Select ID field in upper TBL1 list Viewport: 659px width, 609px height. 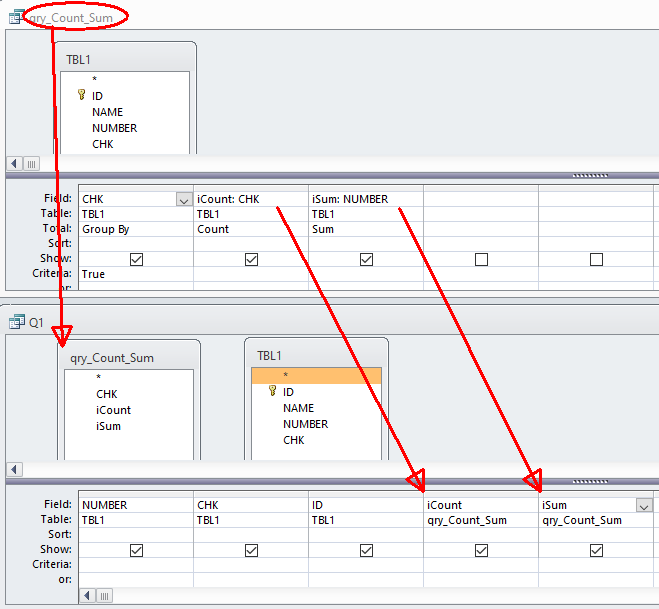(x=125, y=96)
